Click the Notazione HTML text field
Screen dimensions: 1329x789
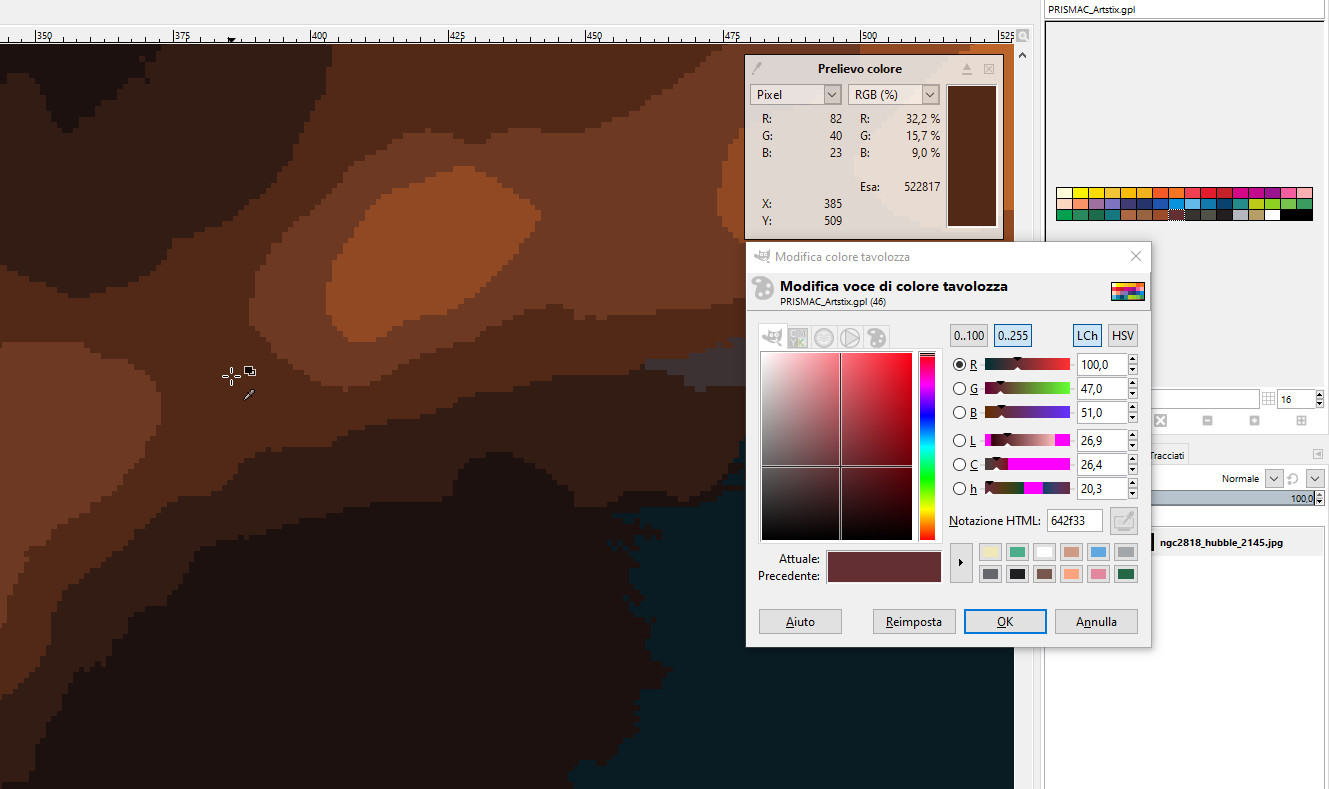coord(1074,521)
